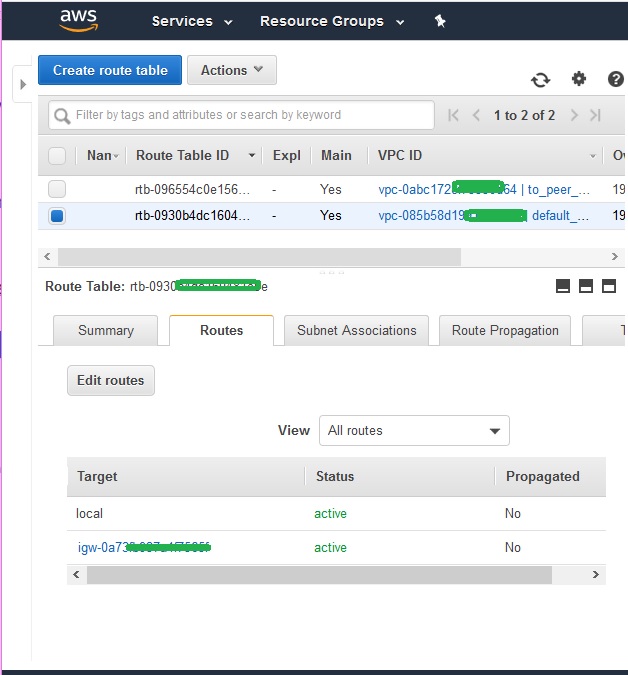Viewport: 628px width, 675px height.
Task: Click the Status column header
Action: [x=335, y=477]
